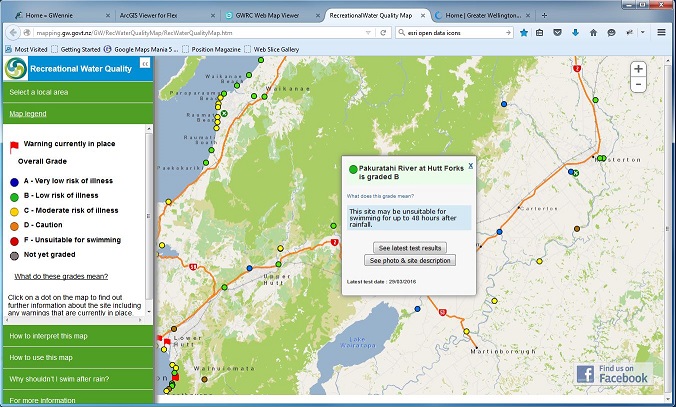Open the URL bar history dropdown arrow
The height and width of the screenshot is (407, 676).
368,33
